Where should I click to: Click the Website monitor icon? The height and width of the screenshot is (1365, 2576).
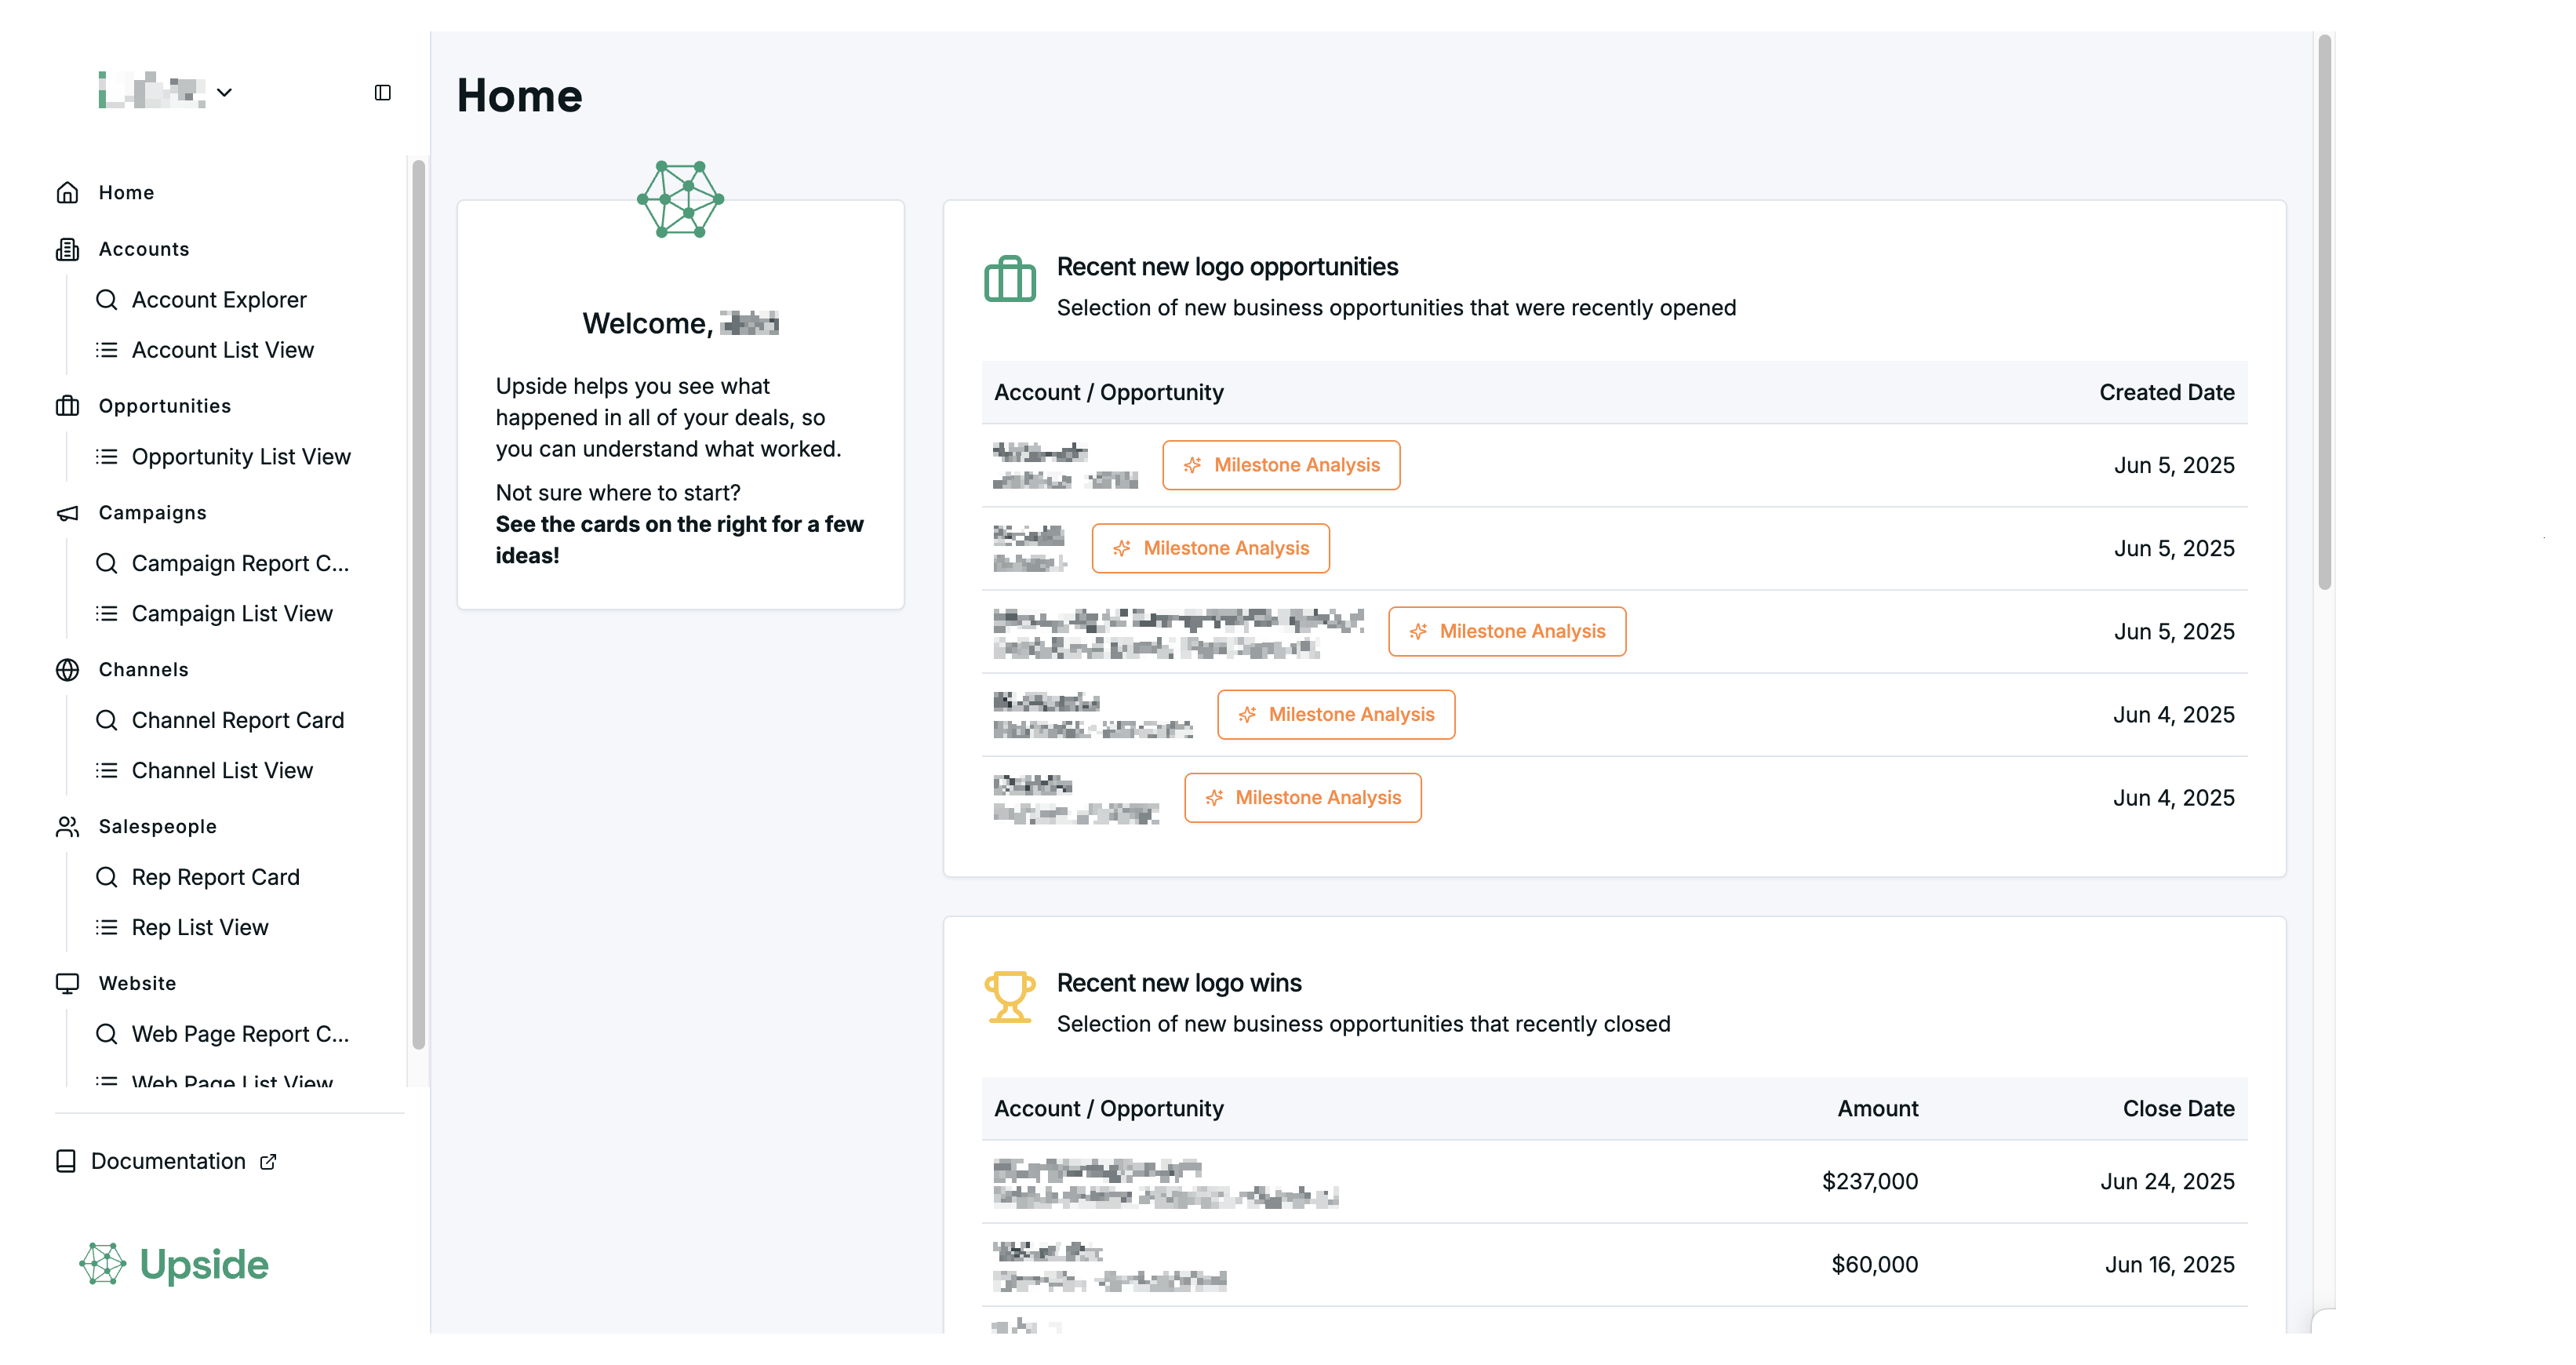(67, 983)
